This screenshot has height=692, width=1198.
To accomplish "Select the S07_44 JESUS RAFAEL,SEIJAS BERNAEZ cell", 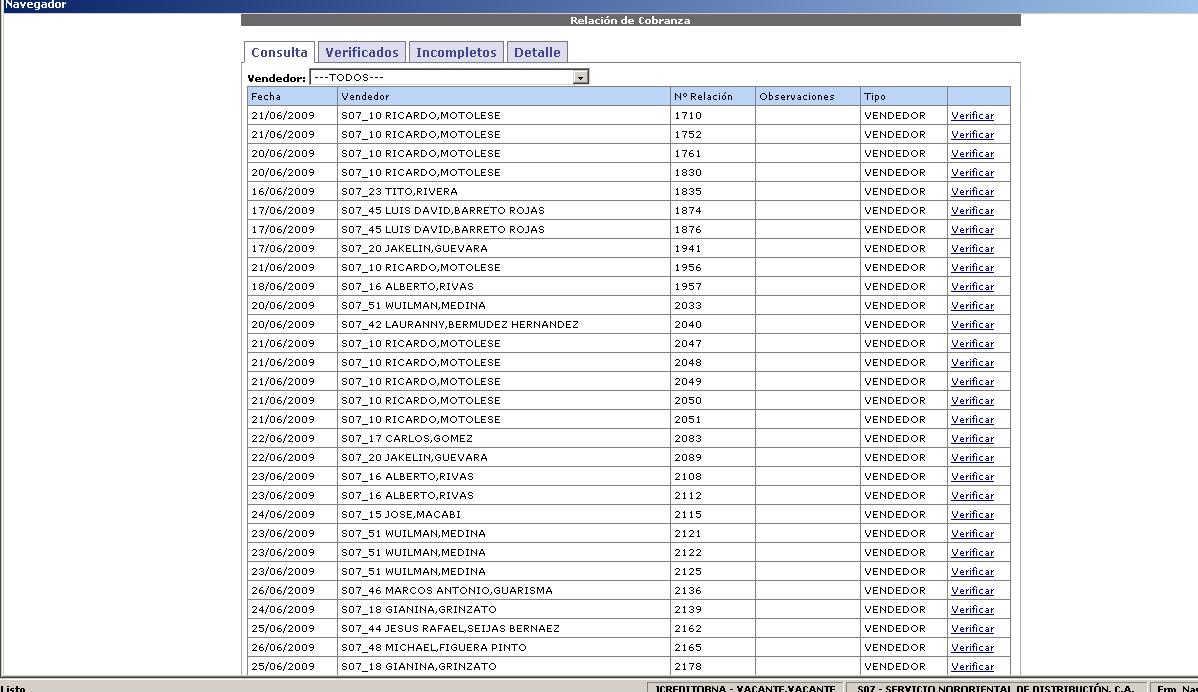I will coord(503,629).
